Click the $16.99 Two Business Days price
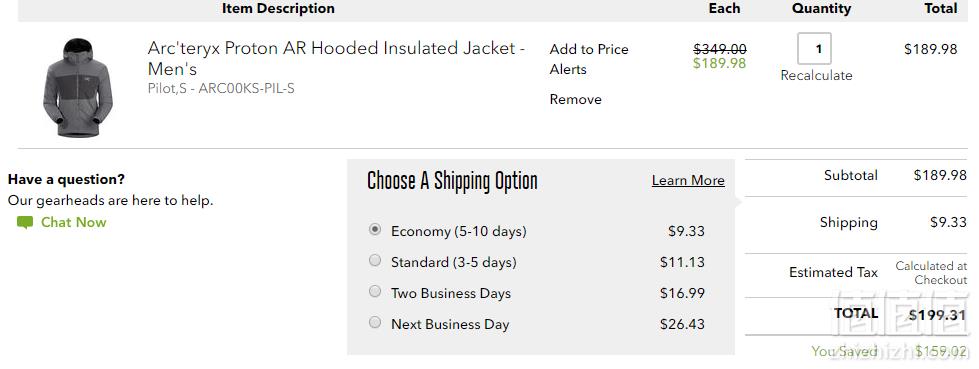 pyautogui.click(x=682, y=293)
